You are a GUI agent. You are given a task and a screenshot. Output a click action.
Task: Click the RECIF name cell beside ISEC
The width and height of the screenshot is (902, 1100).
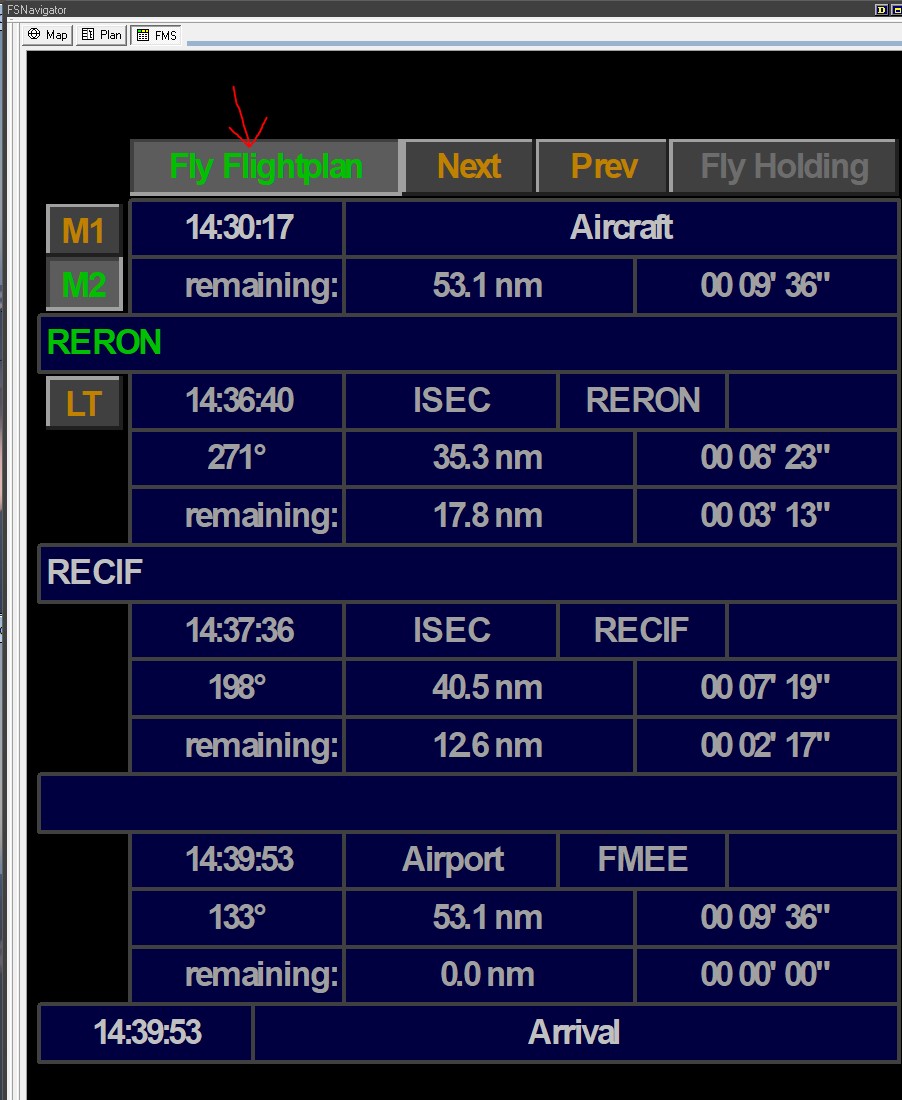pos(642,630)
